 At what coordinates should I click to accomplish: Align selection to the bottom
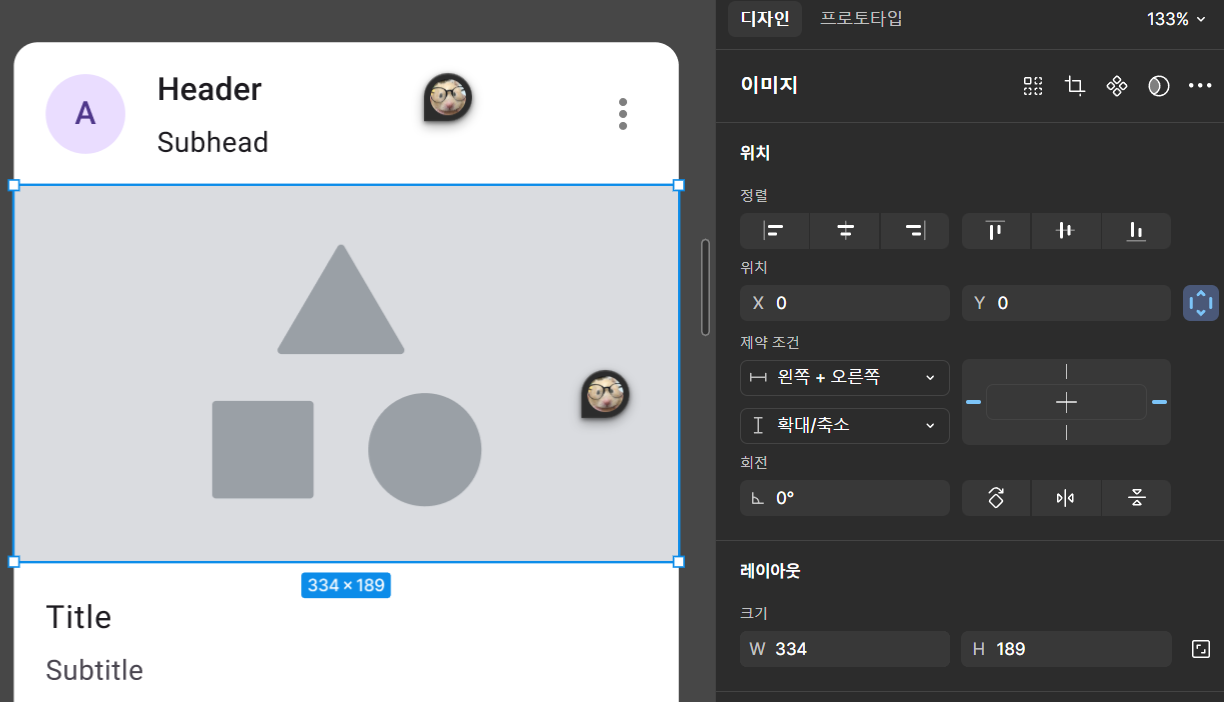click(1136, 231)
